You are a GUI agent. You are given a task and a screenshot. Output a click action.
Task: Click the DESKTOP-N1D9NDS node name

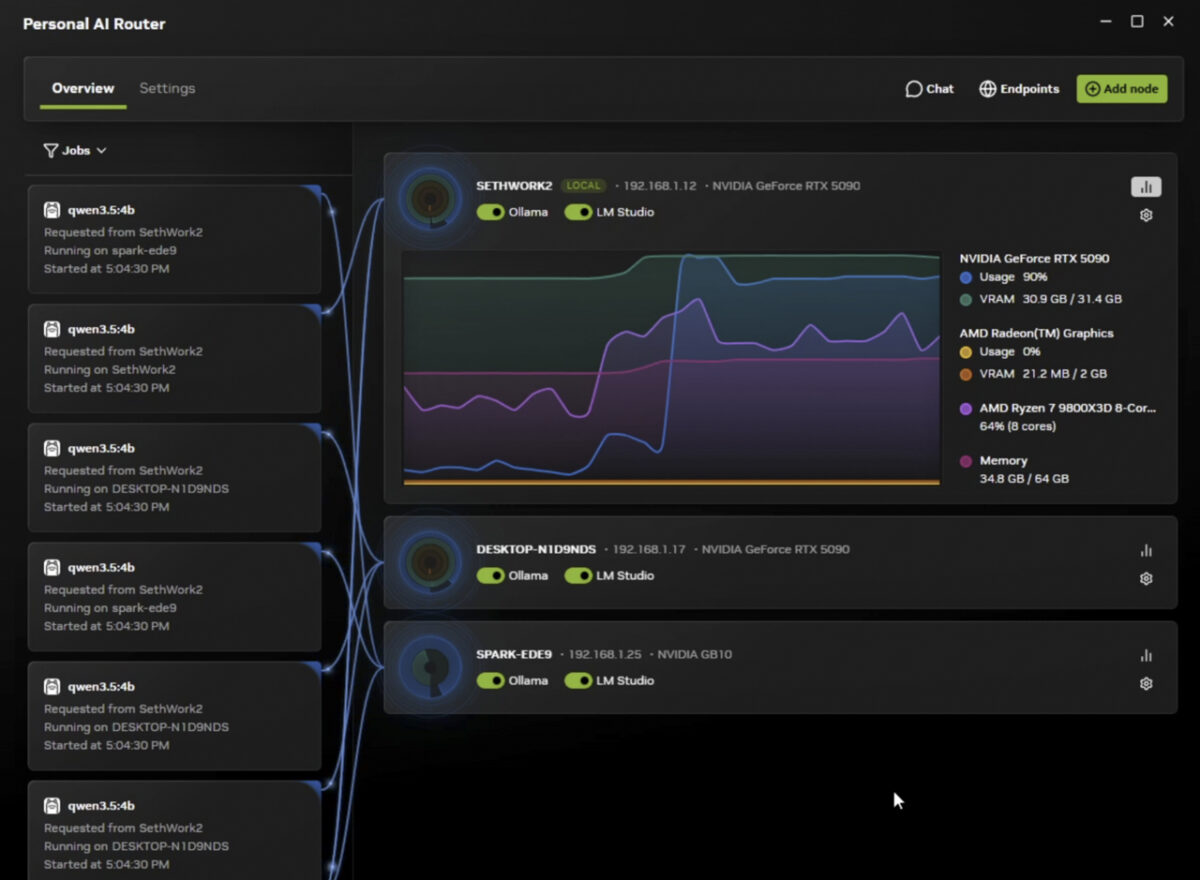point(536,549)
